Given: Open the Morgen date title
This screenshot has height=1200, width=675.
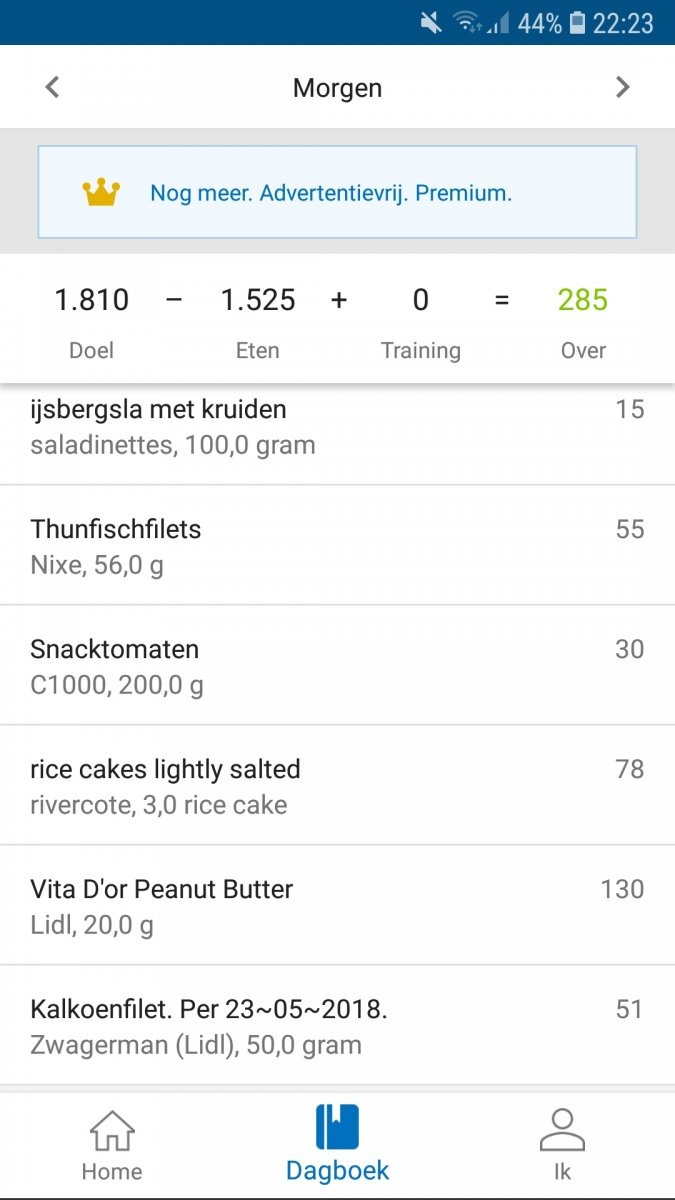Looking at the screenshot, I should pyautogui.click(x=337, y=87).
